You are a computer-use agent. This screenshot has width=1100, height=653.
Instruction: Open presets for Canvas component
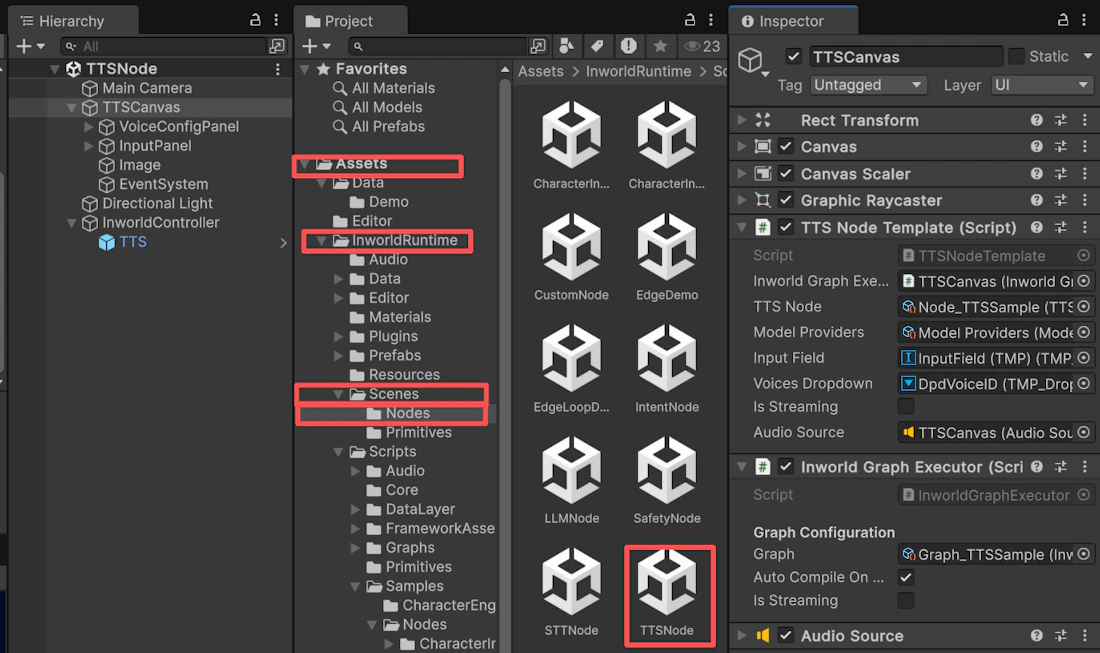tap(1061, 147)
